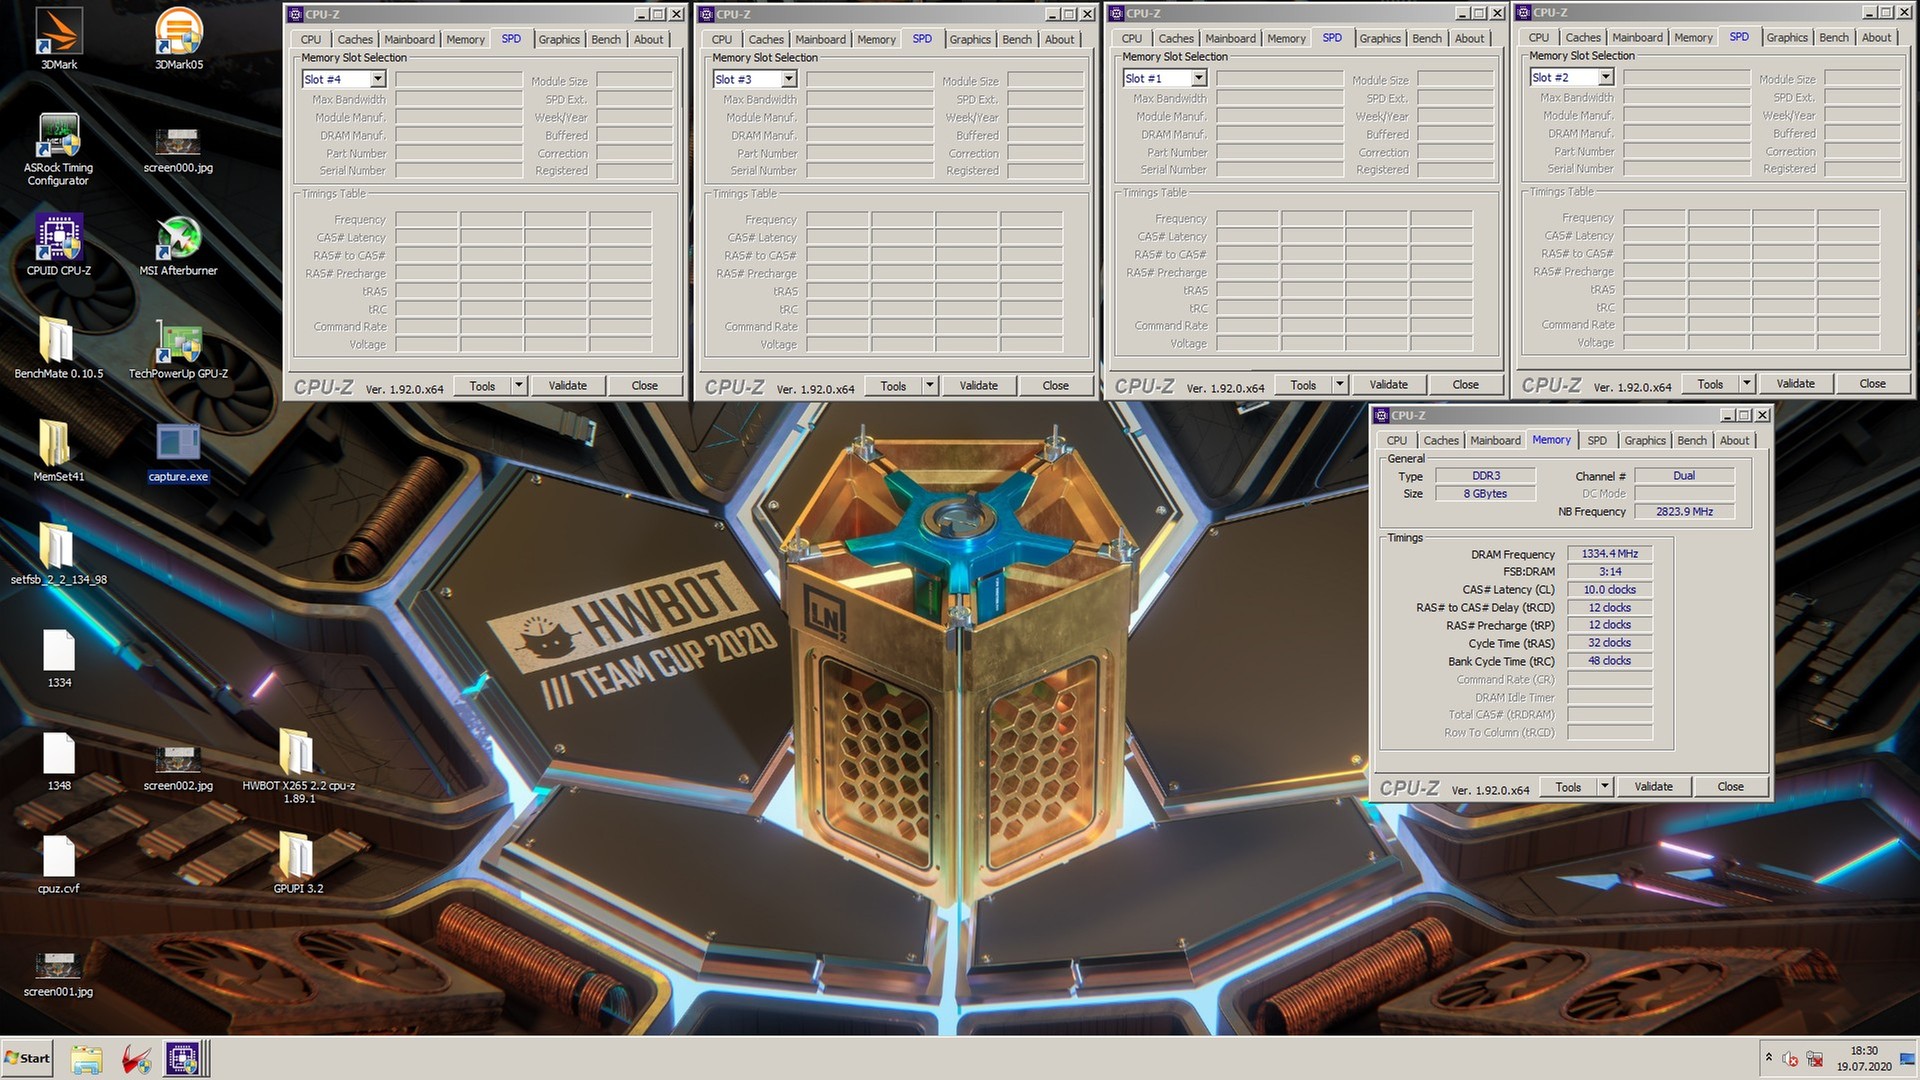Open the GPUPI 3.2 folder
The image size is (1920, 1080).
click(x=298, y=862)
